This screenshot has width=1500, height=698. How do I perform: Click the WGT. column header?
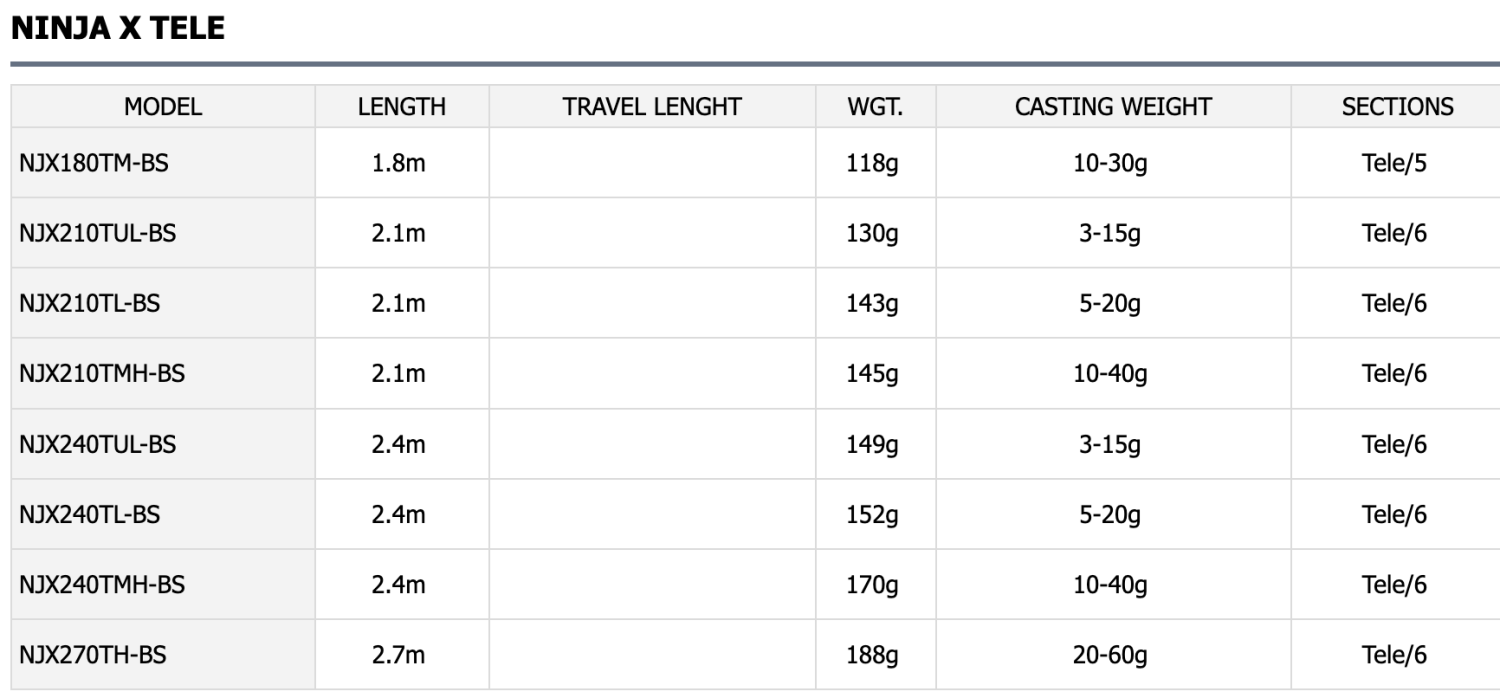[875, 107]
